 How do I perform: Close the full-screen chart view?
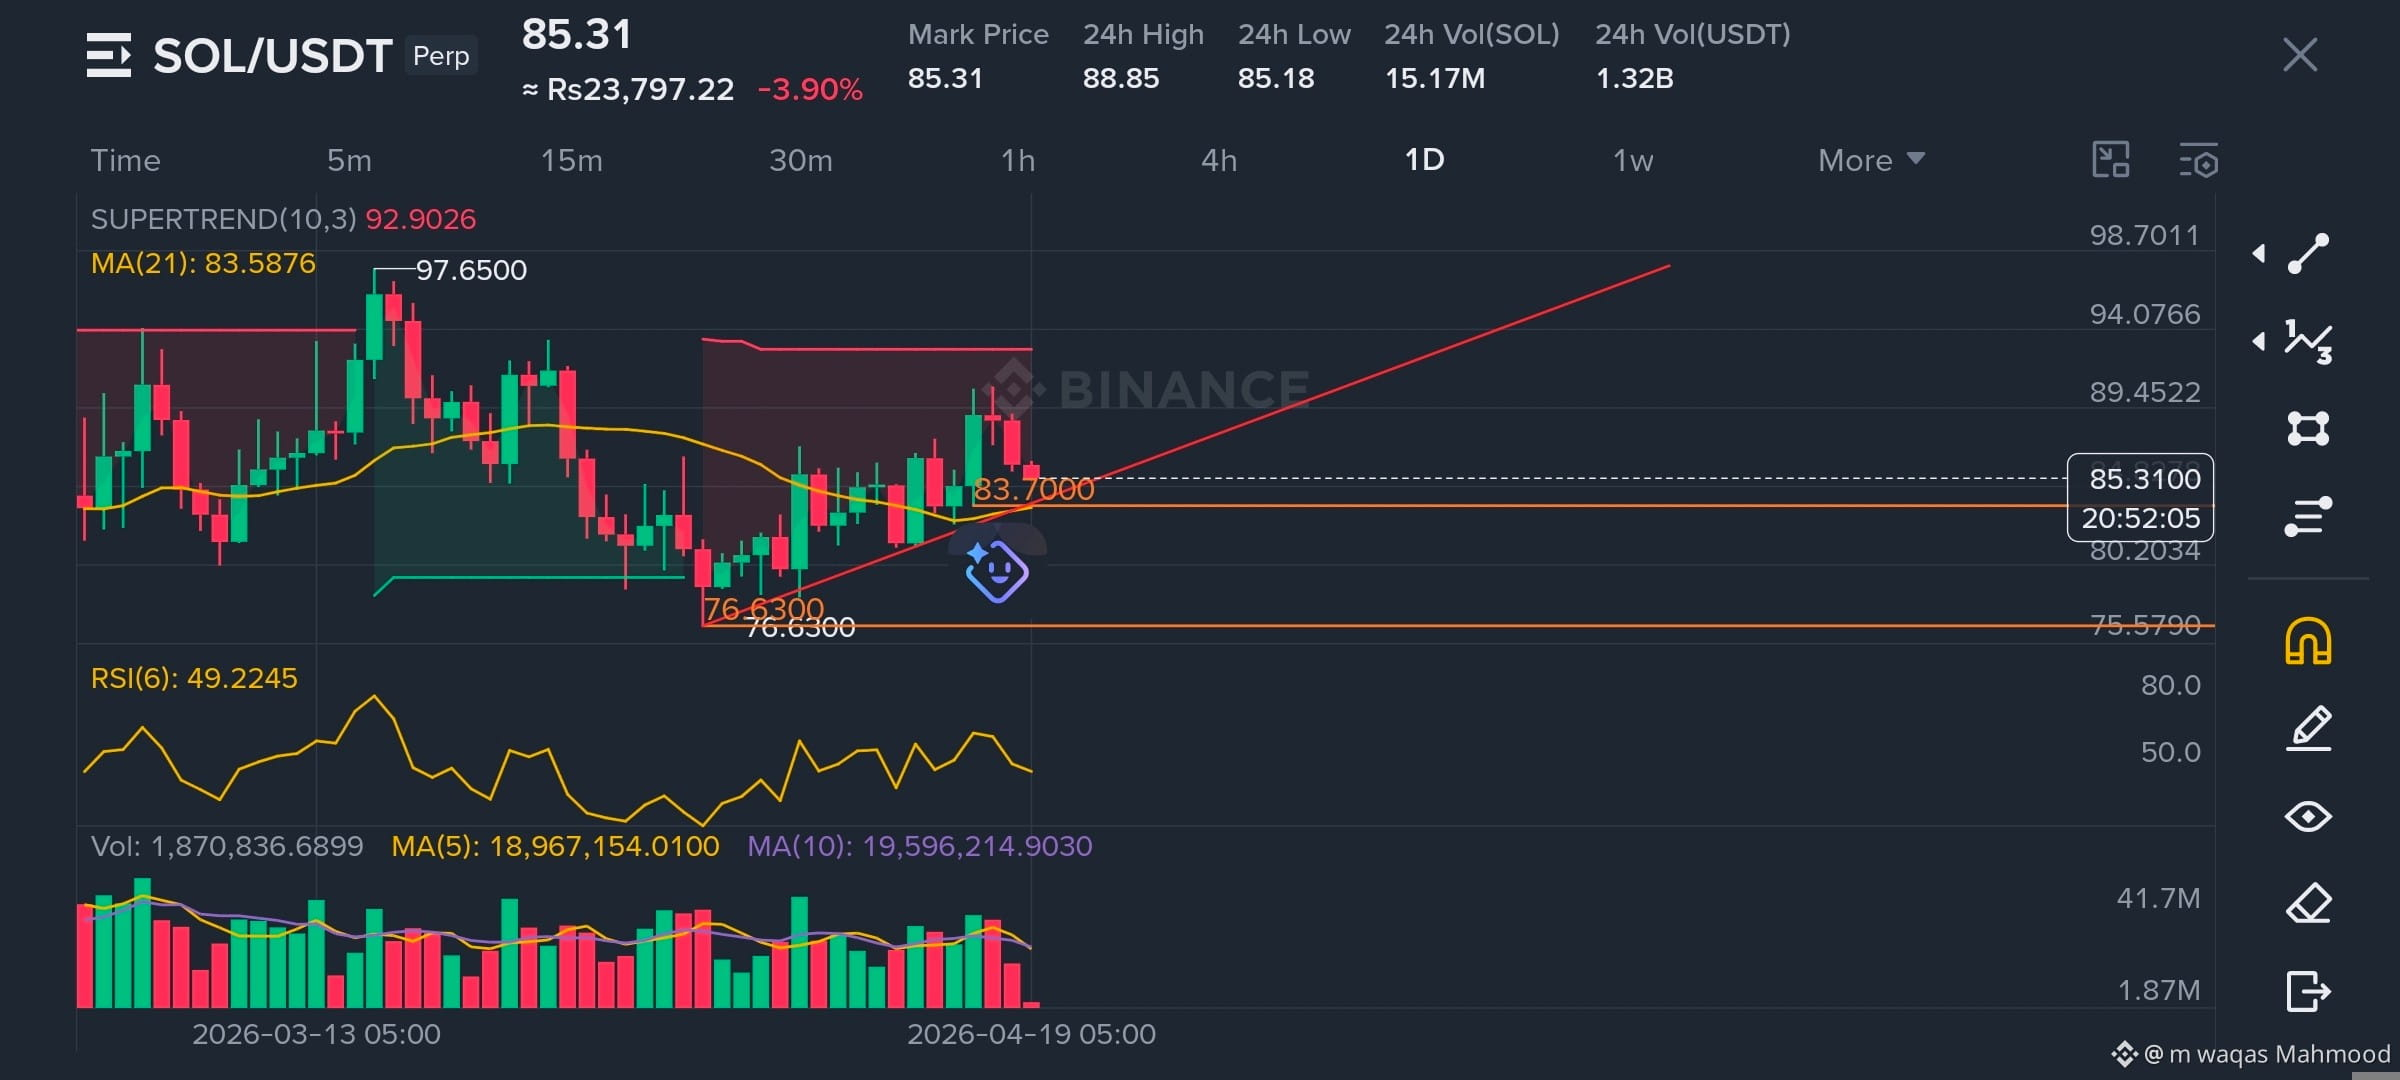click(x=2300, y=55)
